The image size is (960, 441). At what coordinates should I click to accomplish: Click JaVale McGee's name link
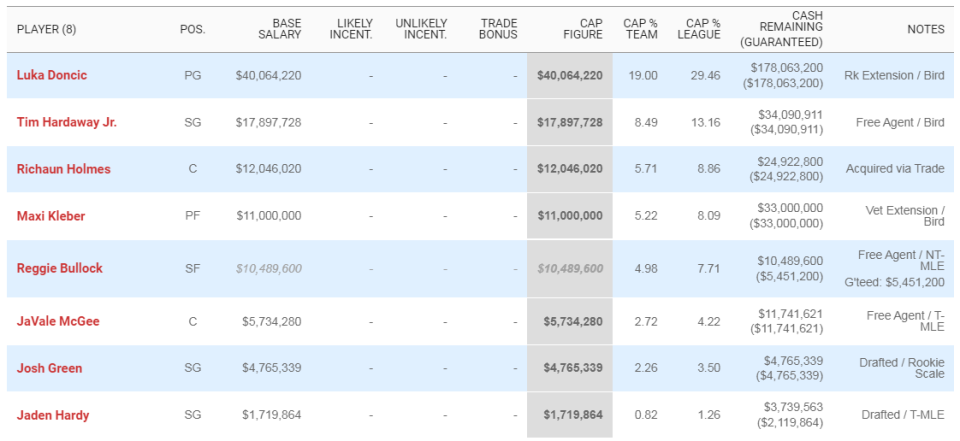click(x=59, y=321)
